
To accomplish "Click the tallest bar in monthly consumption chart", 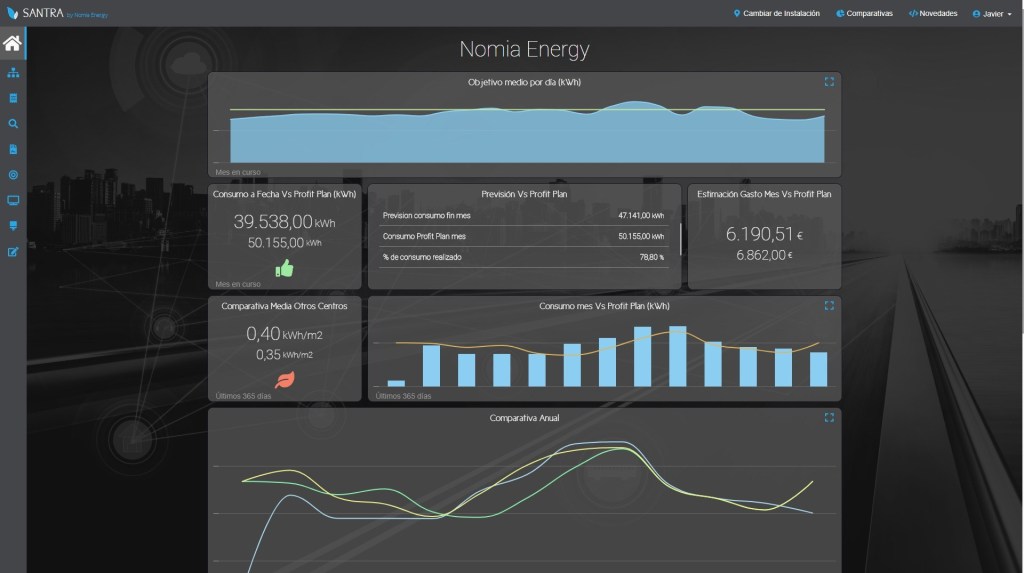I will (x=677, y=356).
